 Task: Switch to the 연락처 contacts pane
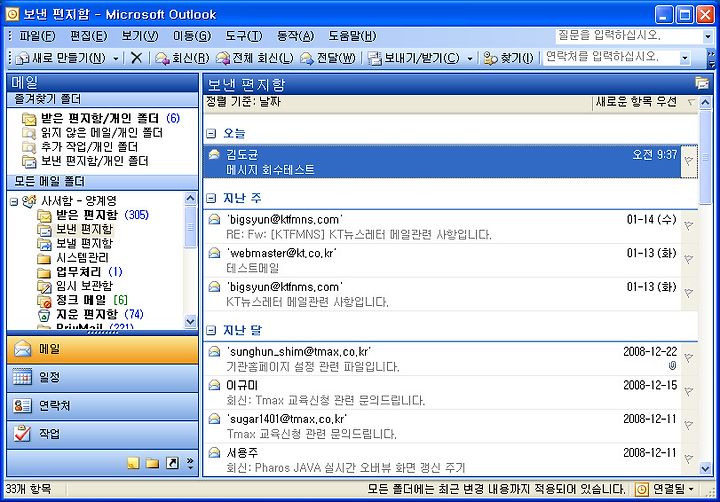(x=102, y=406)
